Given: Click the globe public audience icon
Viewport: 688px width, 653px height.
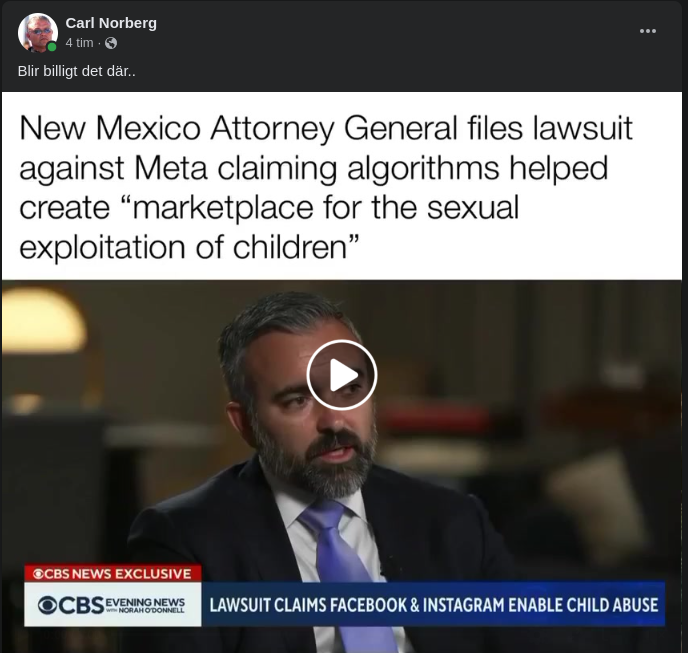Looking at the screenshot, I should (x=111, y=43).
